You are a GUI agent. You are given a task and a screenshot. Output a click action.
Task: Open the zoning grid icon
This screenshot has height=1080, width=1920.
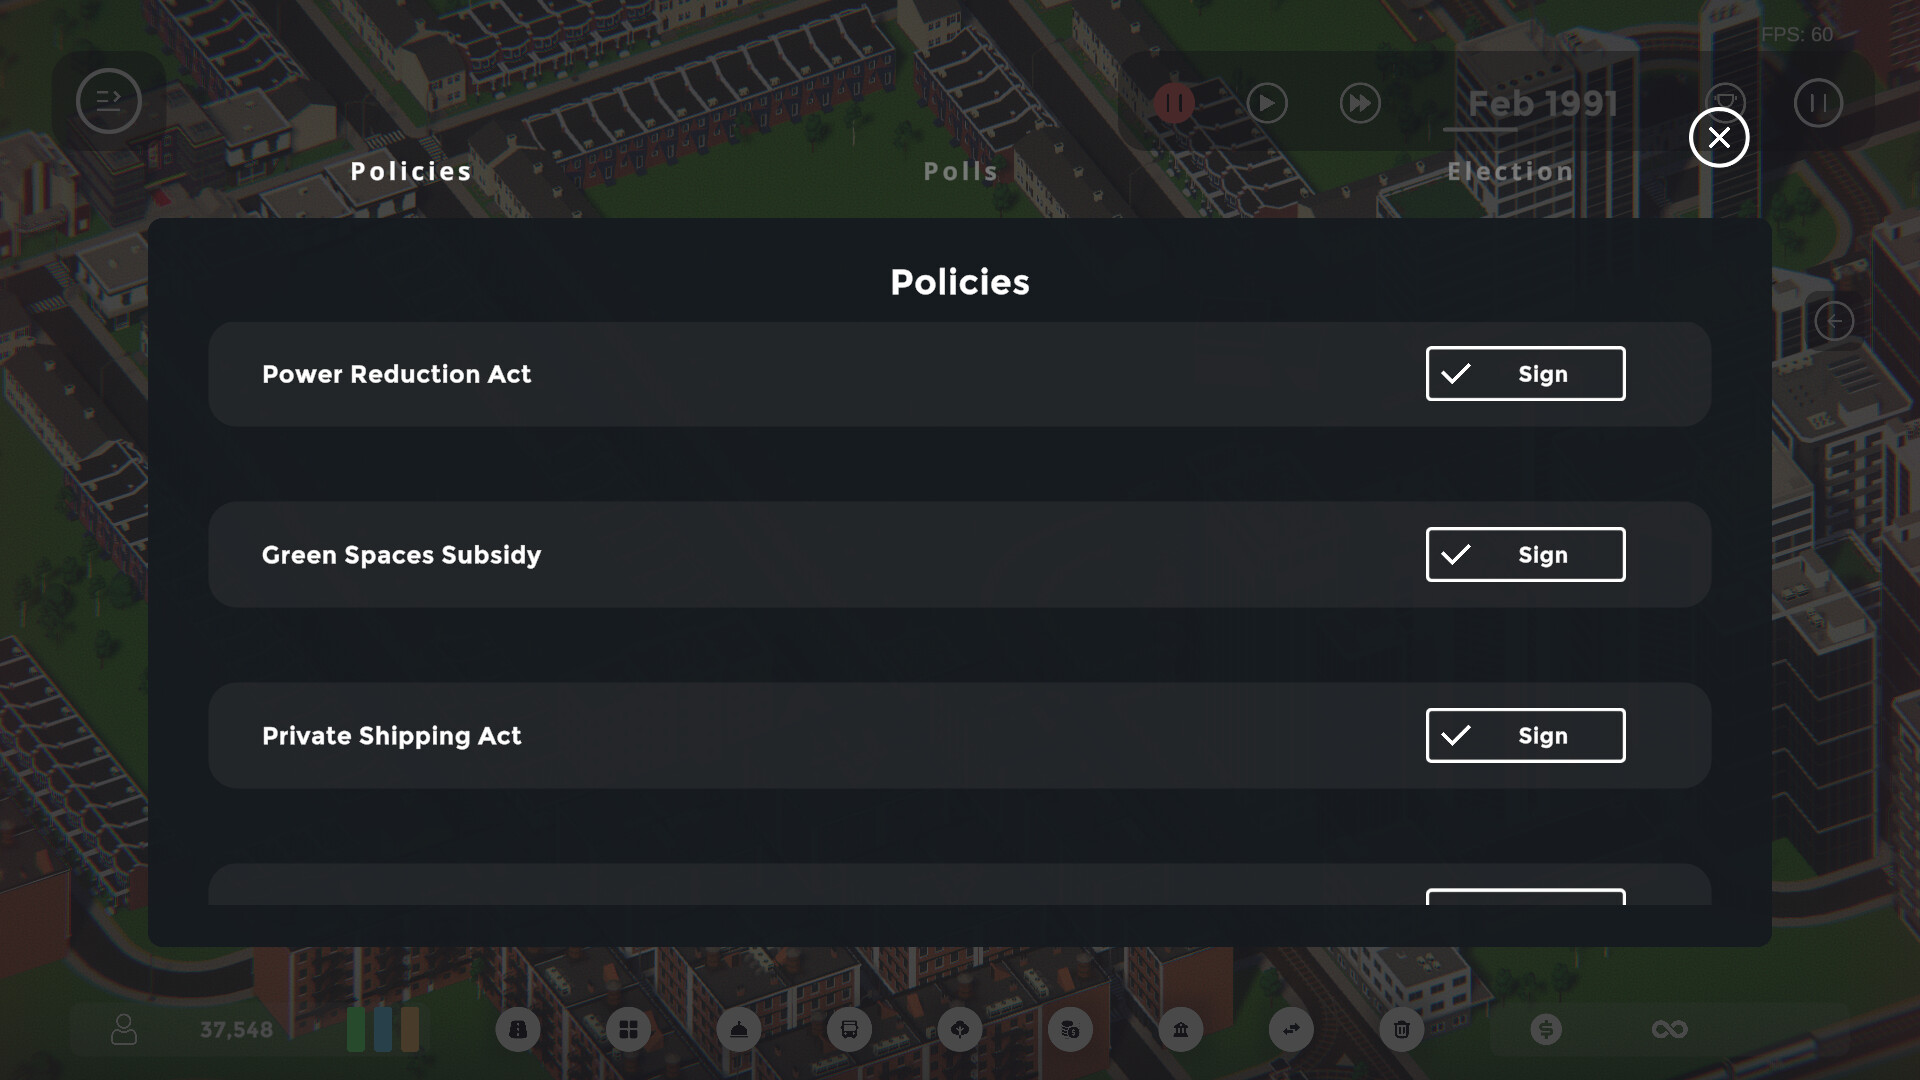[628, 1029]
